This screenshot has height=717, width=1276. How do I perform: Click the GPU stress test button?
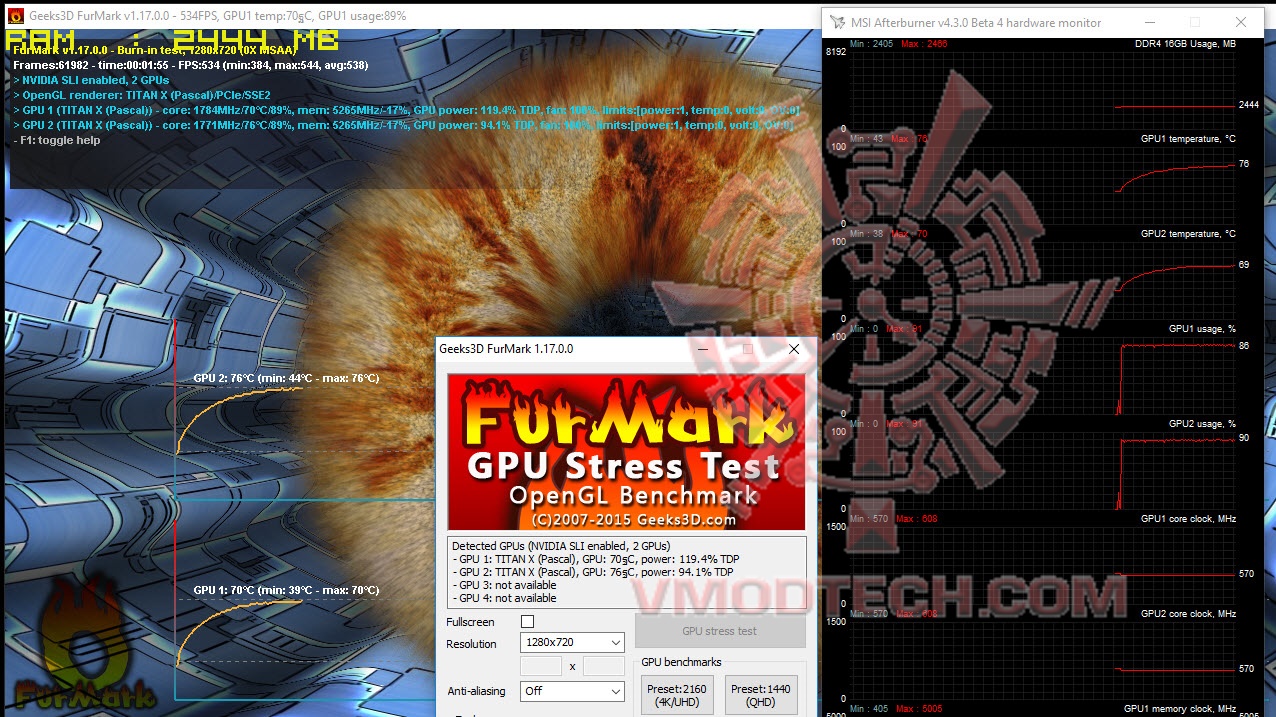[x=720, y=631]
